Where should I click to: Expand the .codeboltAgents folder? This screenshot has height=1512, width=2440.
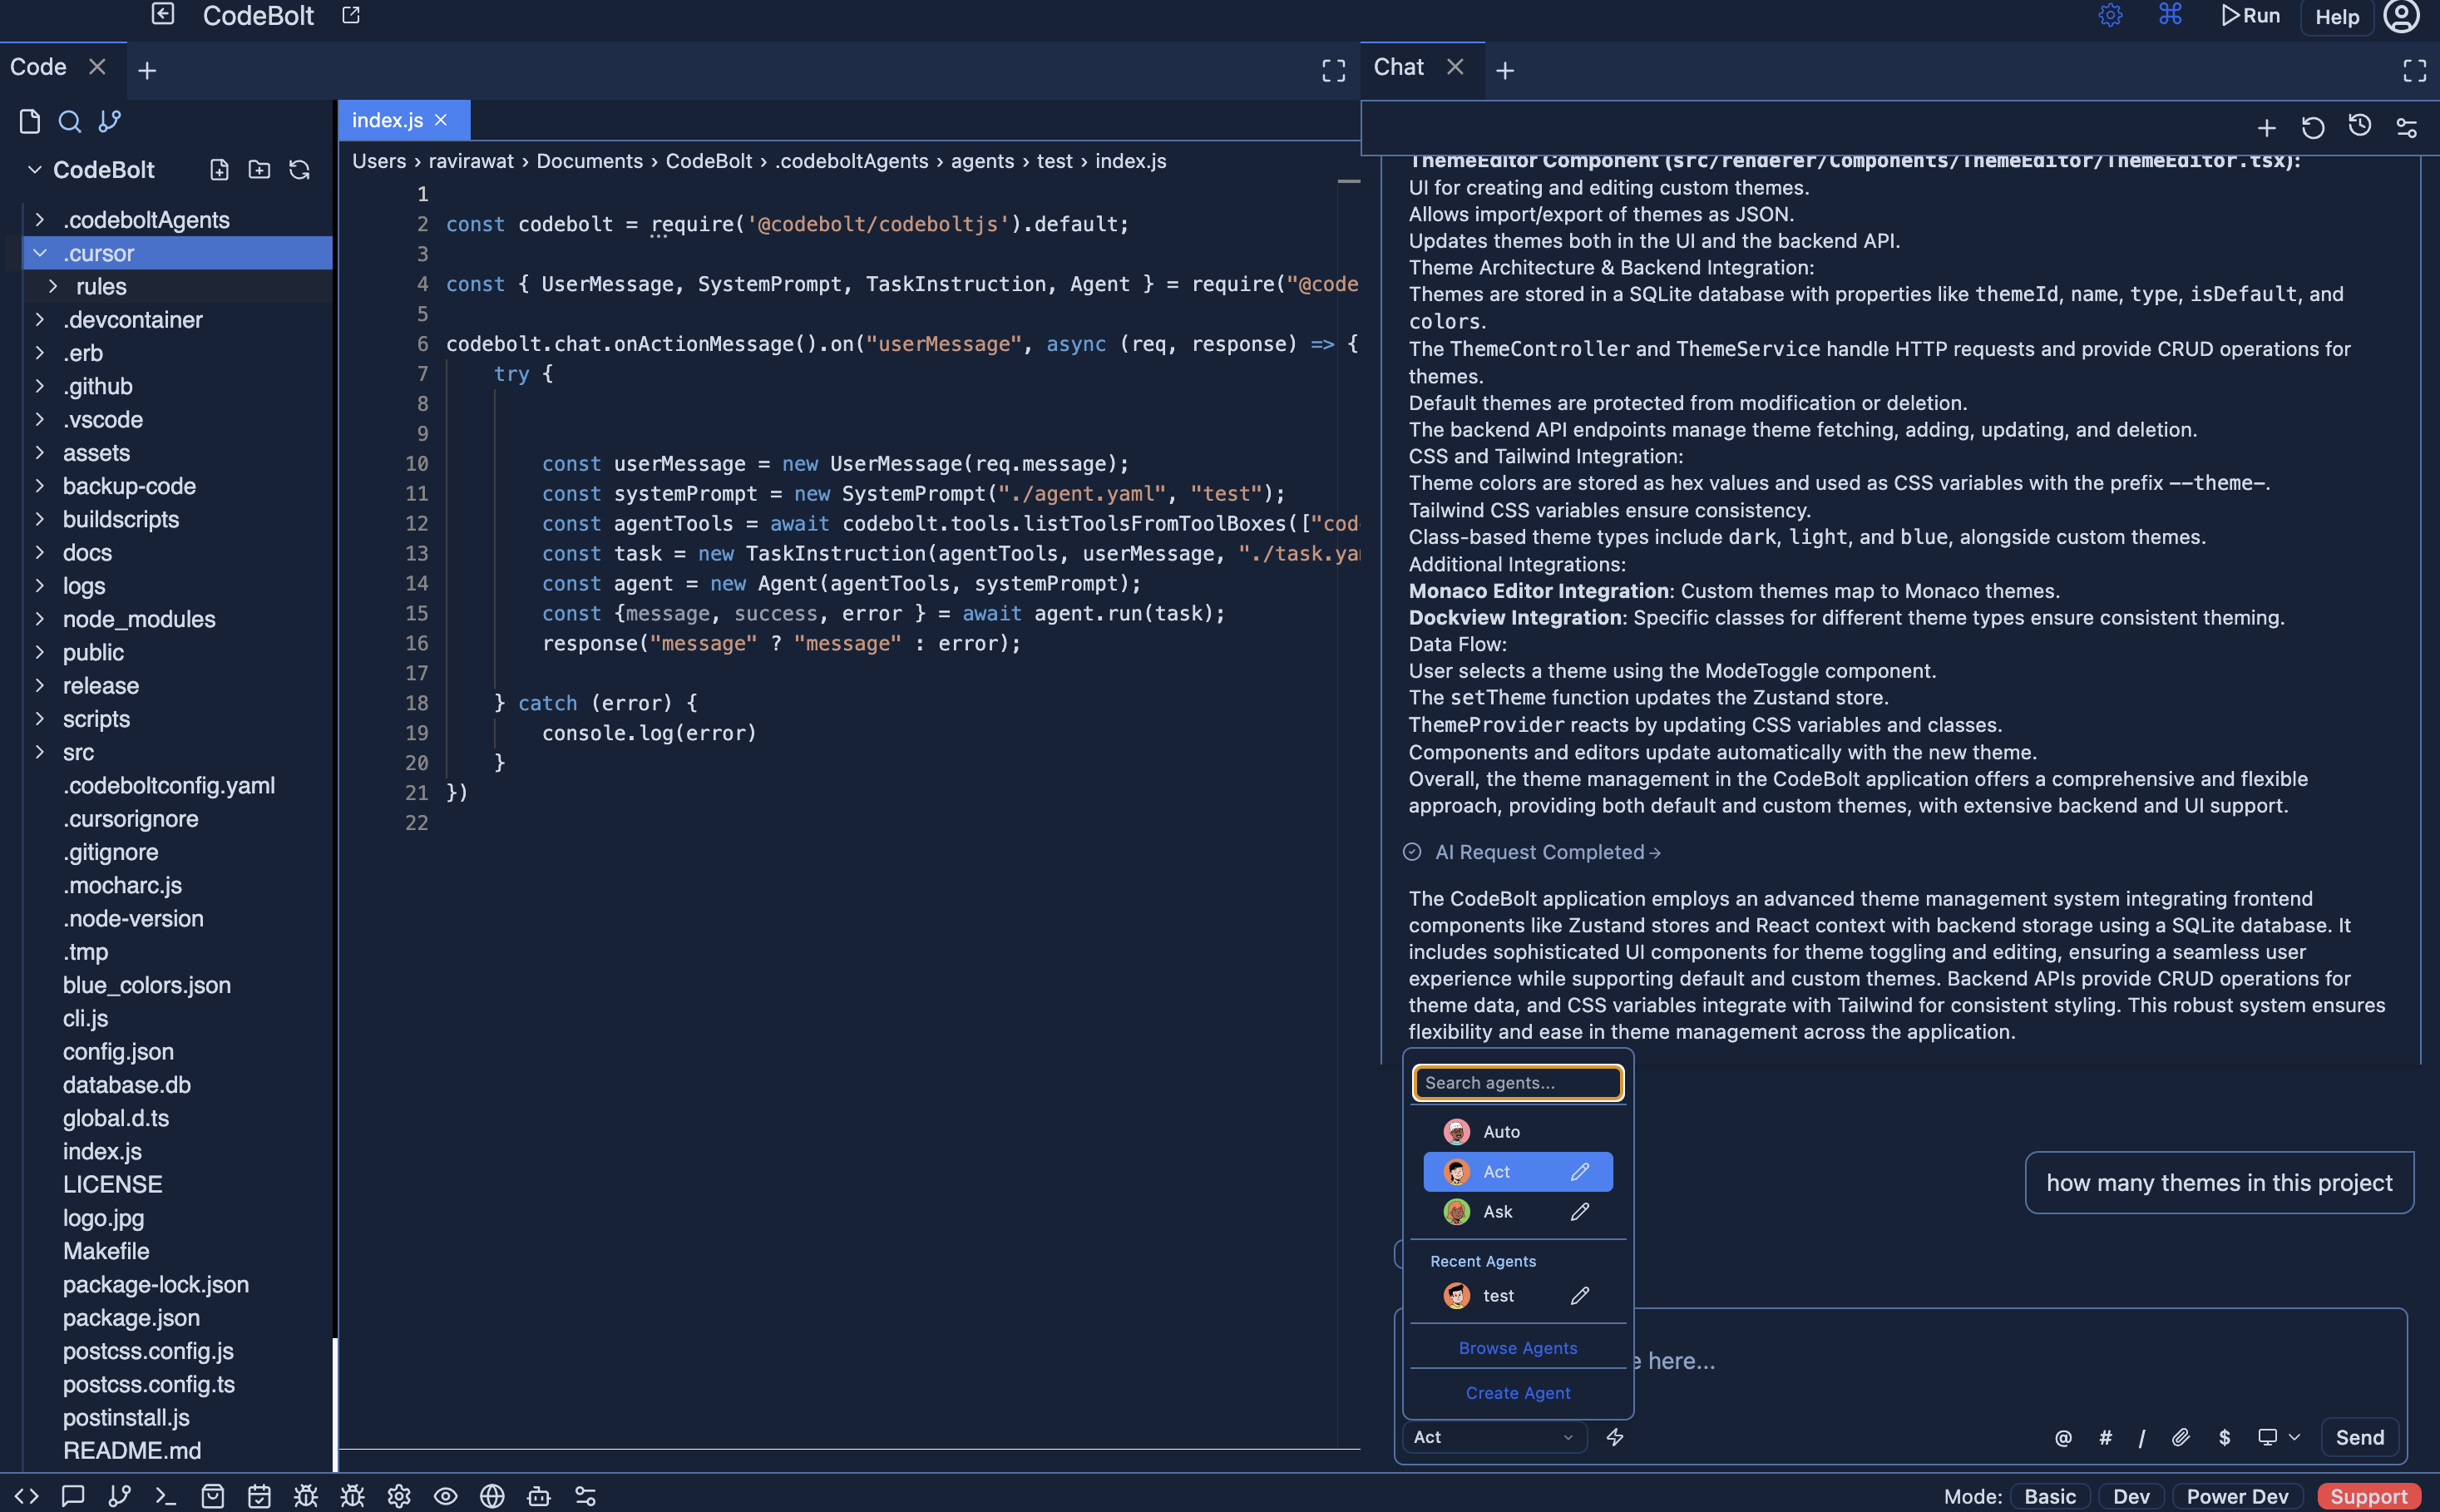(x=39, y=219)
